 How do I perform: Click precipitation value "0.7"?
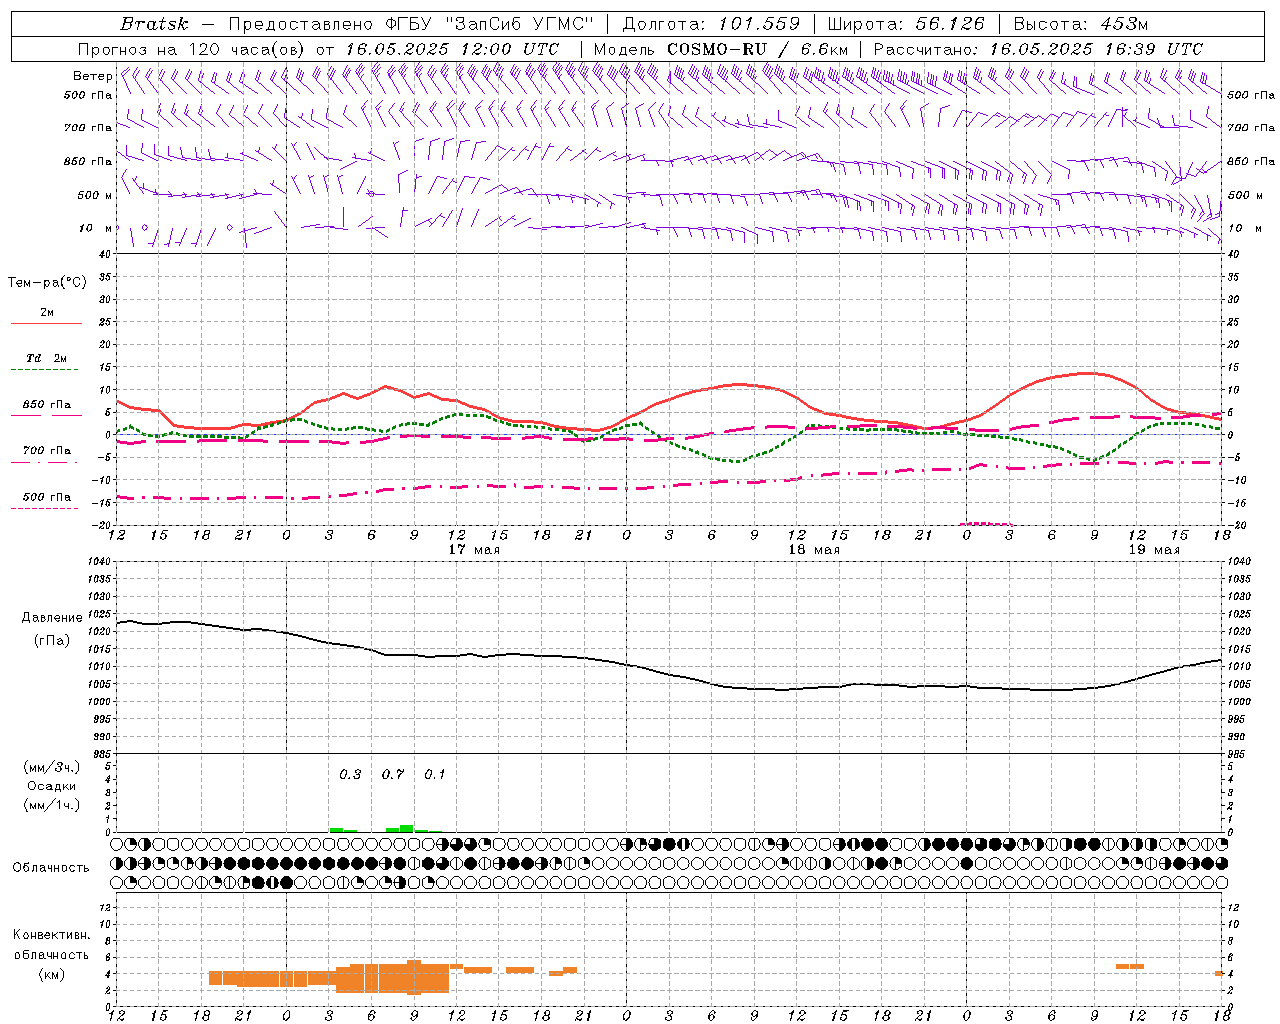393,774
